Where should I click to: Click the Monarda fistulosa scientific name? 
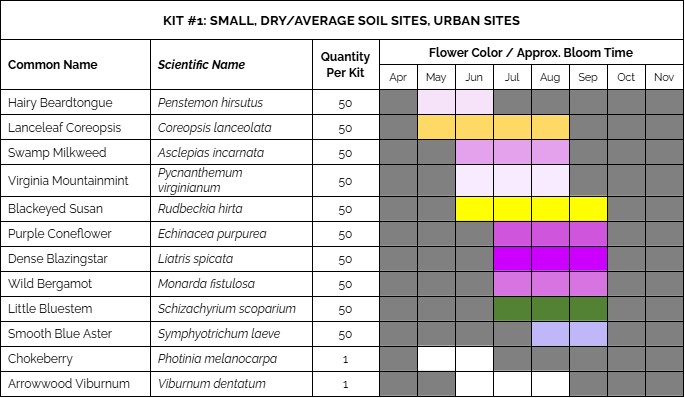tap(206, 284)
